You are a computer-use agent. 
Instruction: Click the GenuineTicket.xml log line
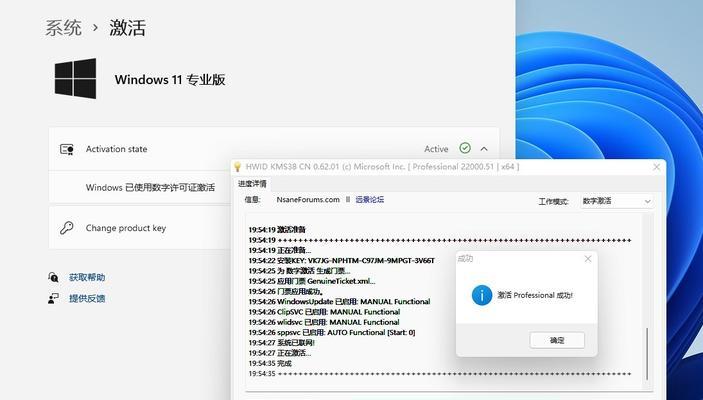[x=312, y=281]
